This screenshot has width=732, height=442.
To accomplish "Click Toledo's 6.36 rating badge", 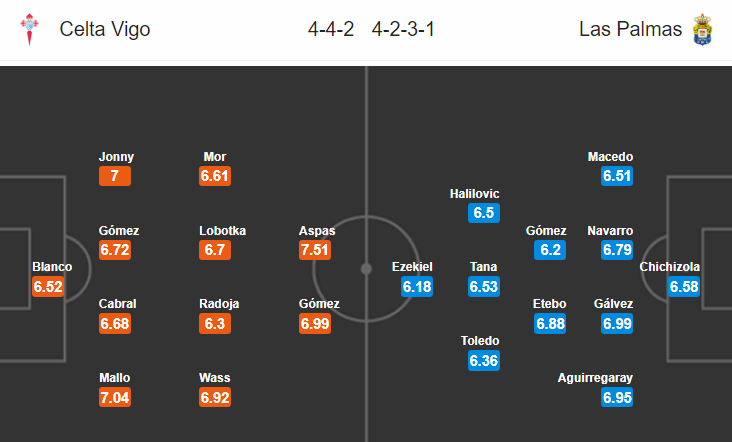I will pyautogui.click(x=484, y=360).
